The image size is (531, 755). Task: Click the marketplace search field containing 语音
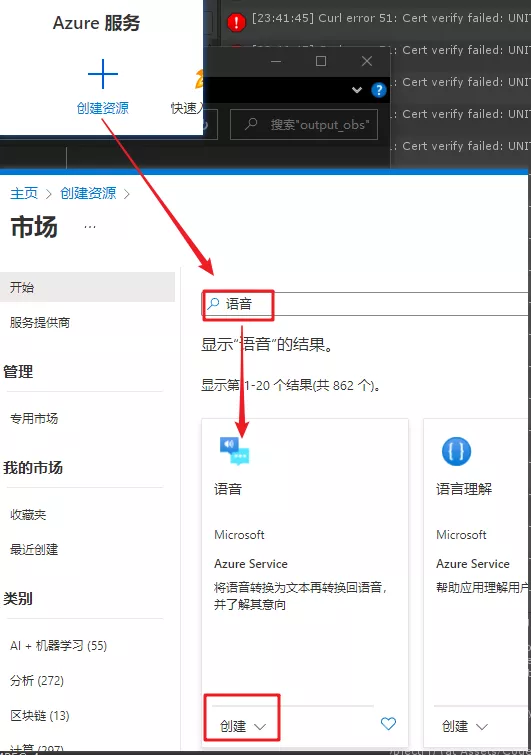365,304
